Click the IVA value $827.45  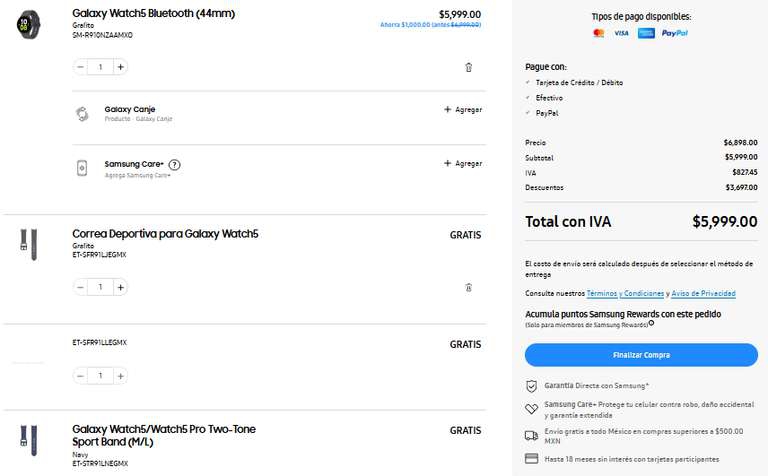[745, 173]
